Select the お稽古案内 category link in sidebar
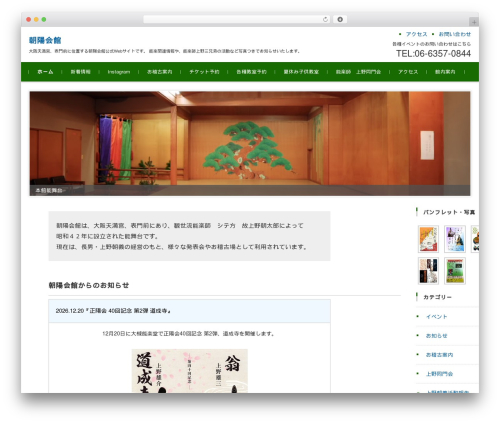This screenshot has height=423, width=500. click(x=439, y=355)
